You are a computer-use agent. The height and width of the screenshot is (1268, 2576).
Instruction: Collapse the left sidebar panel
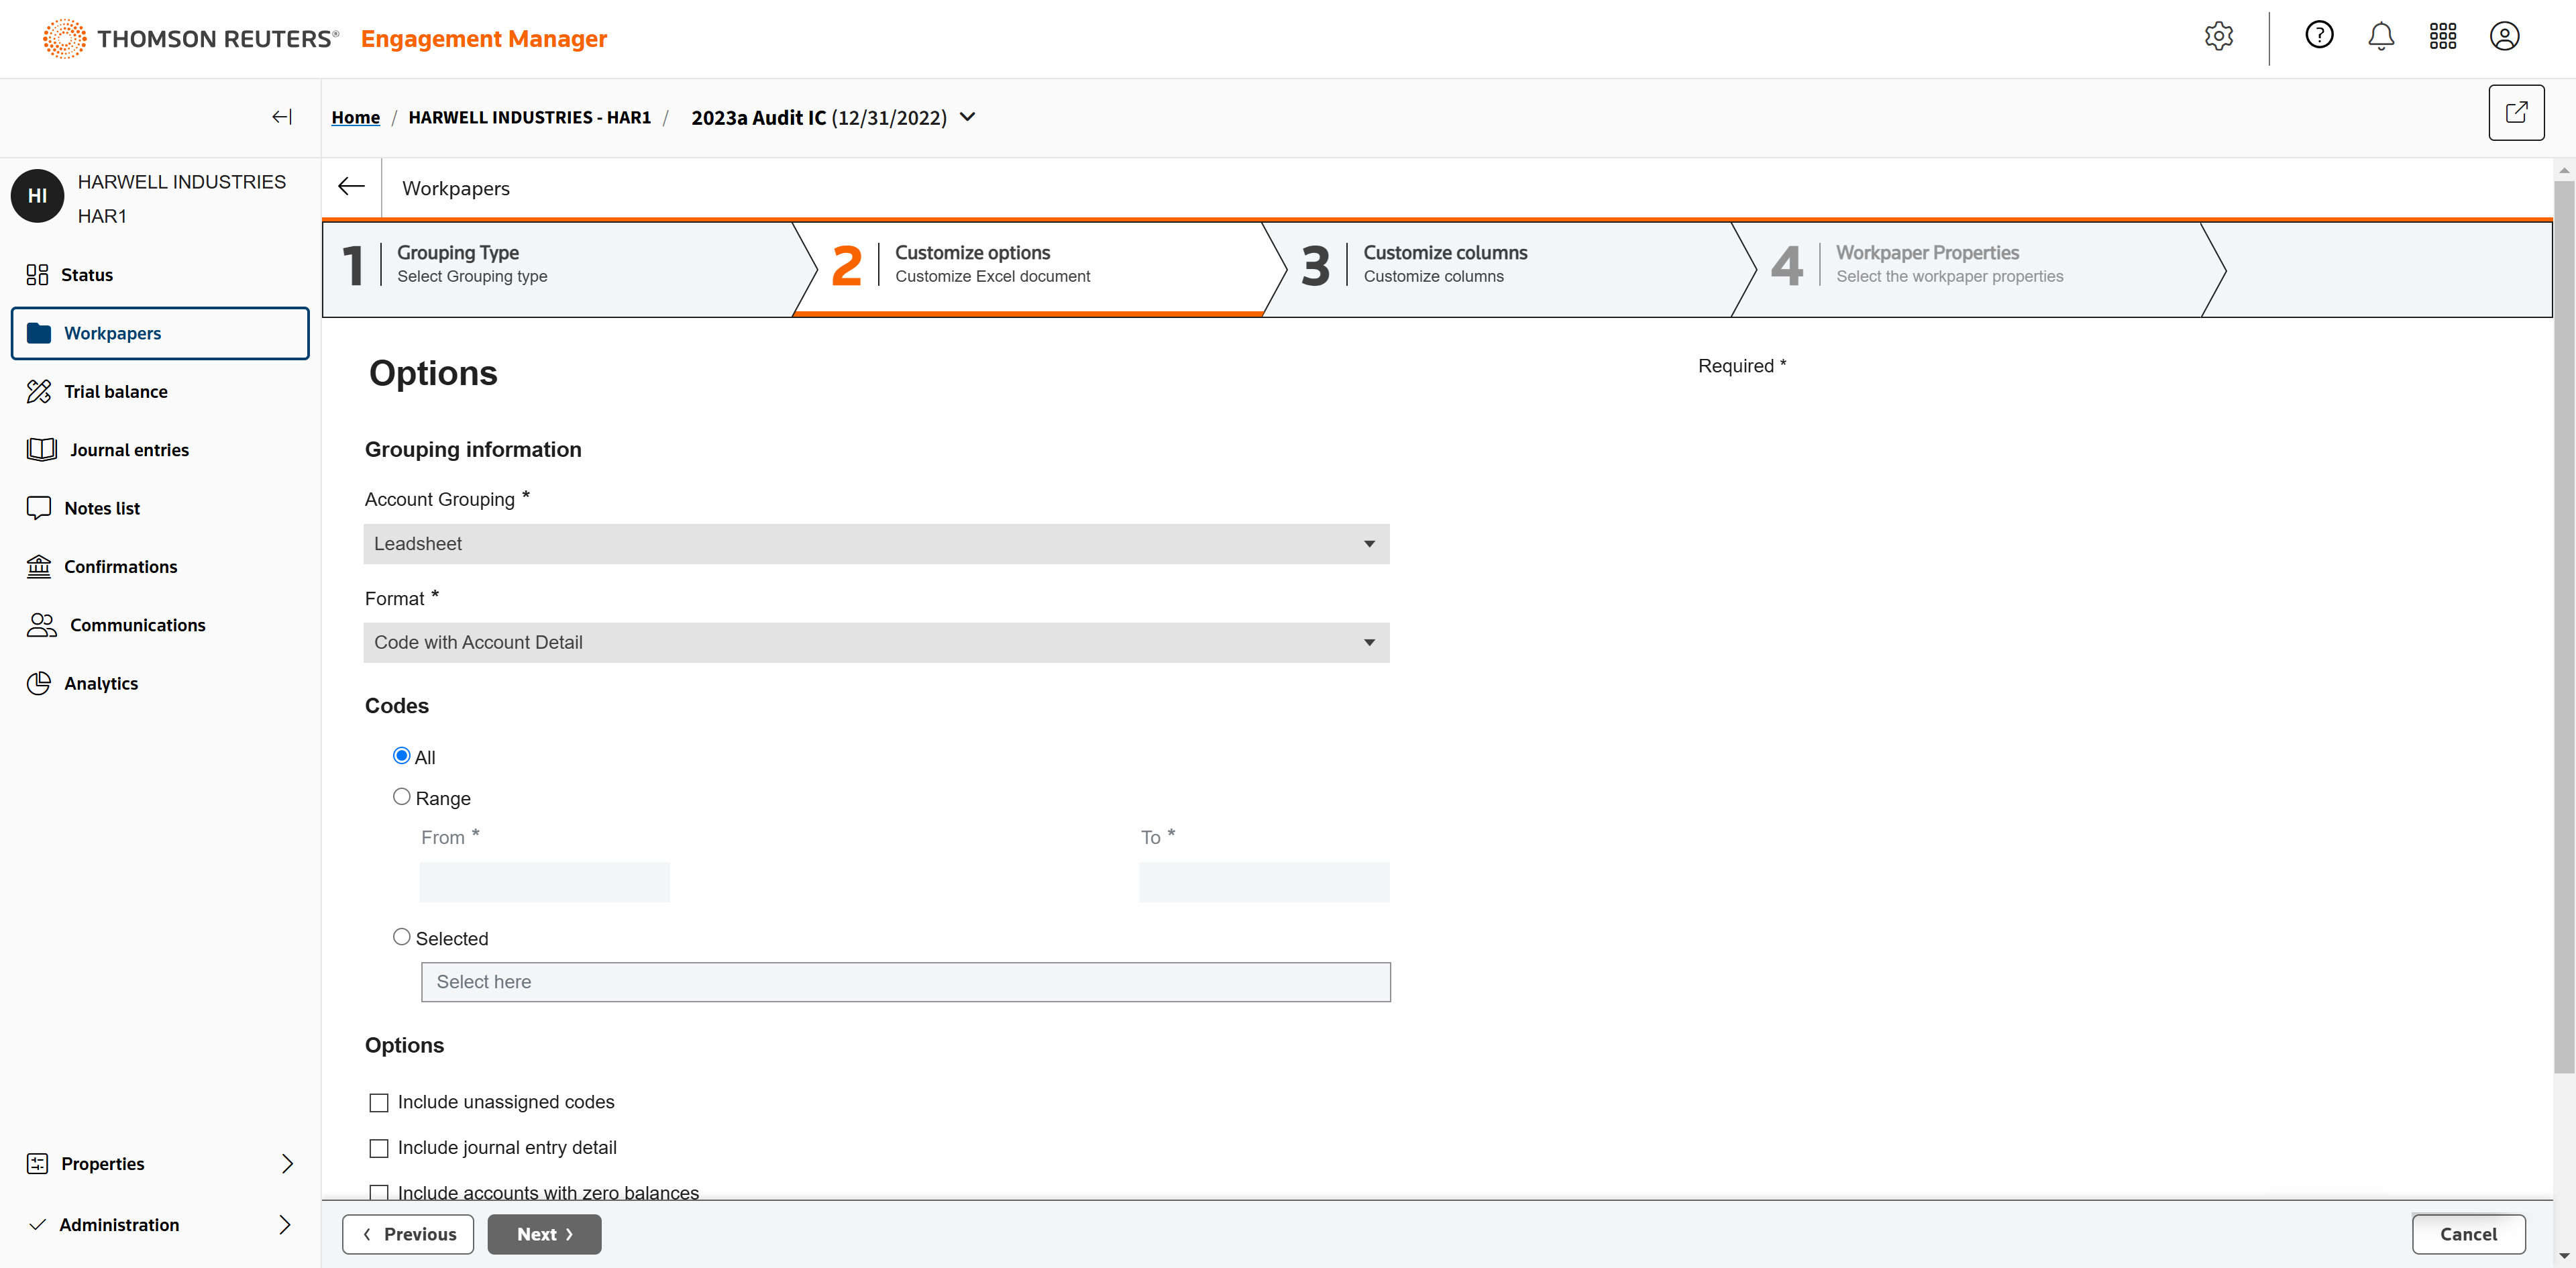[x=282, y=117]
